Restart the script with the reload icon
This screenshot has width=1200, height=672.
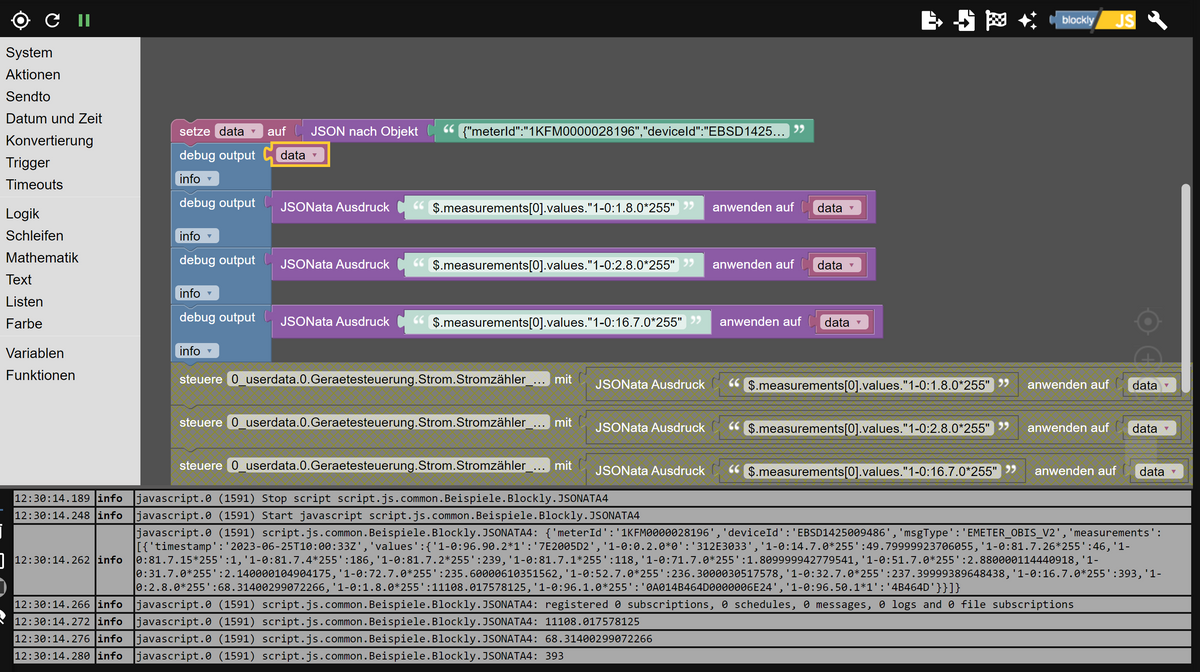coord(53,20)
